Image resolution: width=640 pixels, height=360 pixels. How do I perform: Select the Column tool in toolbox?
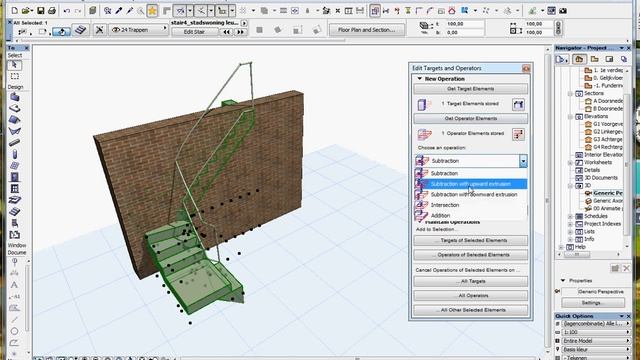[x=14, y=154]
